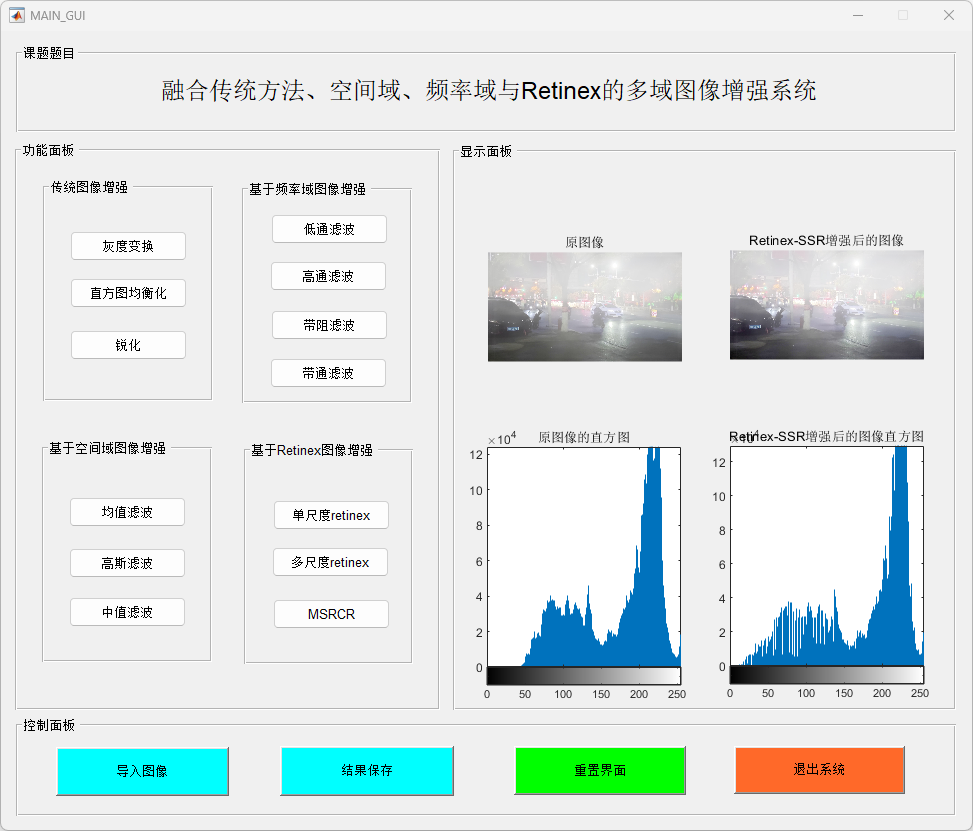
Task: Click the Retinex-SSR enhanced image preview
Action: point(826,305)
